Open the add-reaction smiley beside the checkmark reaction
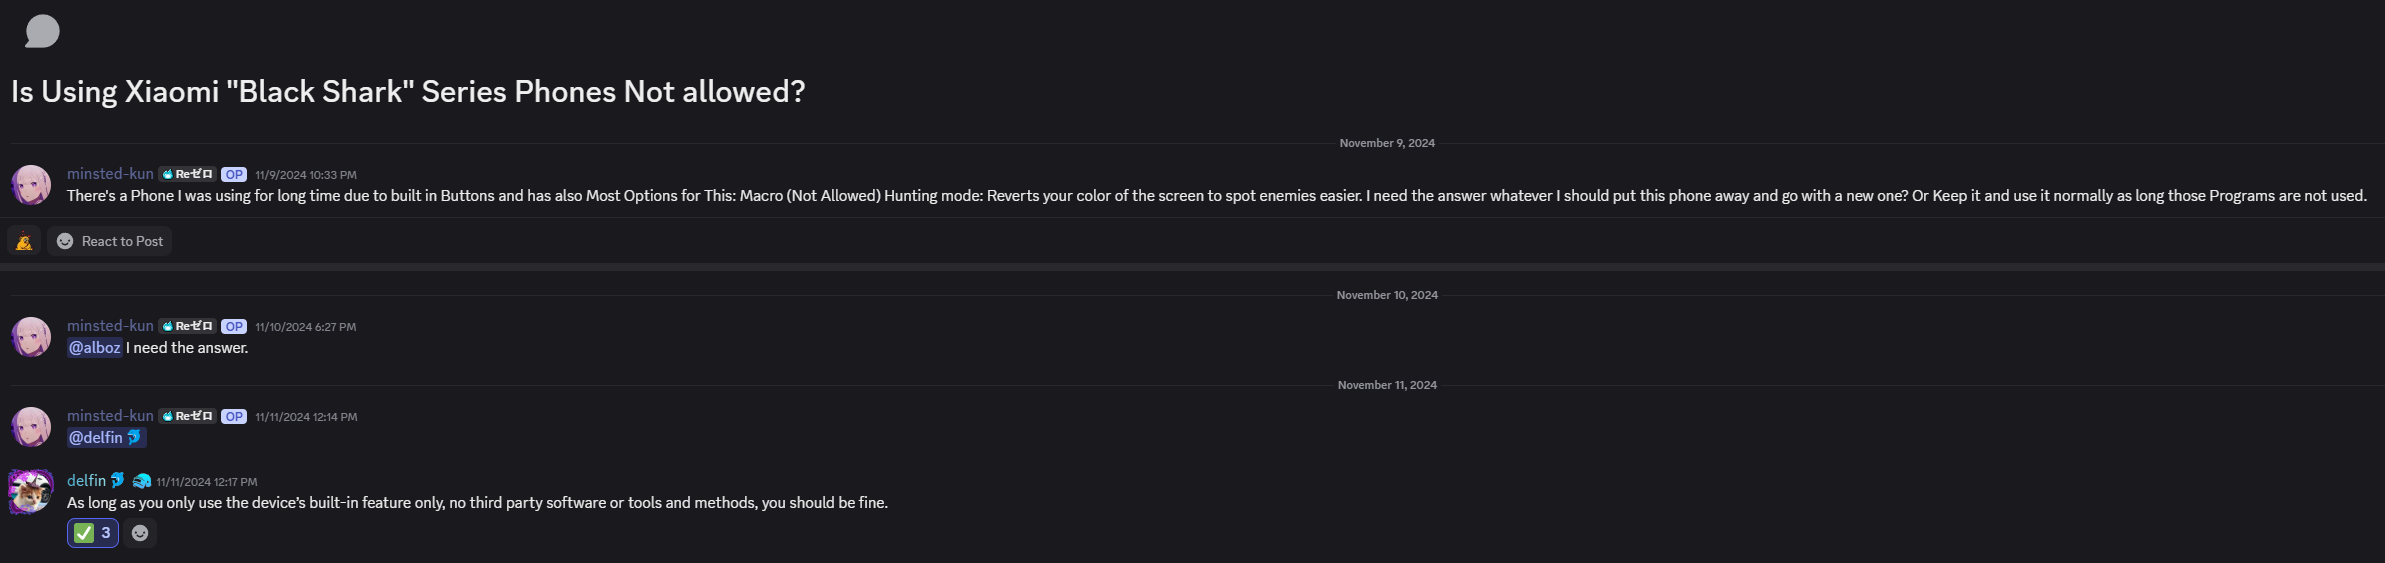Viewport: 2385px width, 563px height. coord(140,533)
